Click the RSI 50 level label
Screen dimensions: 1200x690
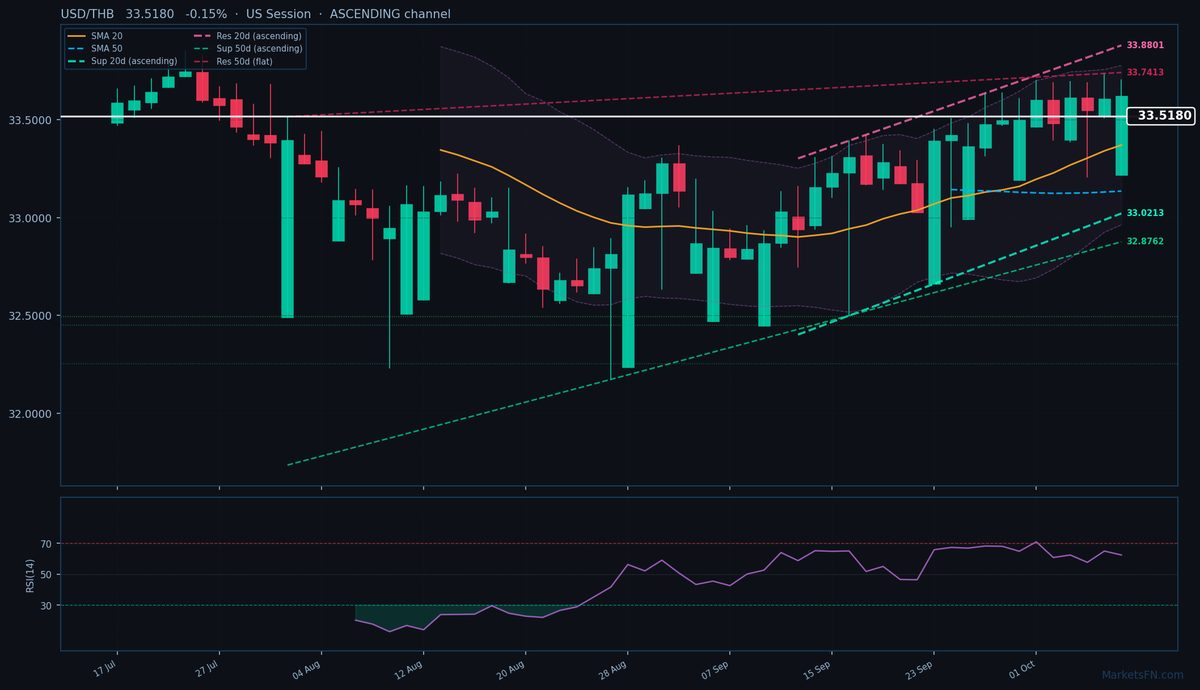tap(47, 575)
